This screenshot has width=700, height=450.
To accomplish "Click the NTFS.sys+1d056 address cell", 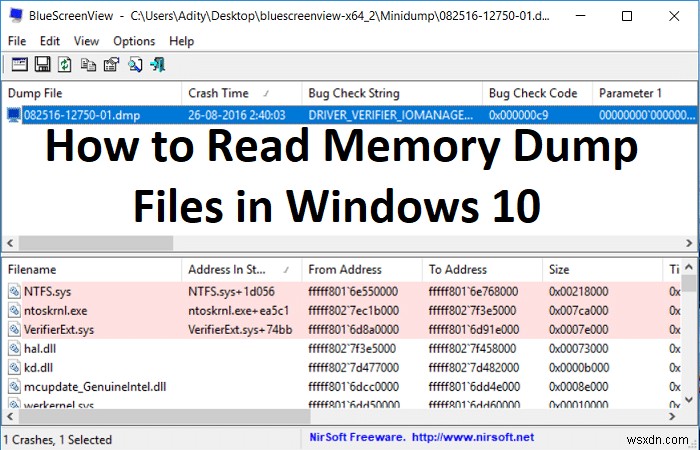I will click(x=231, y=292).
